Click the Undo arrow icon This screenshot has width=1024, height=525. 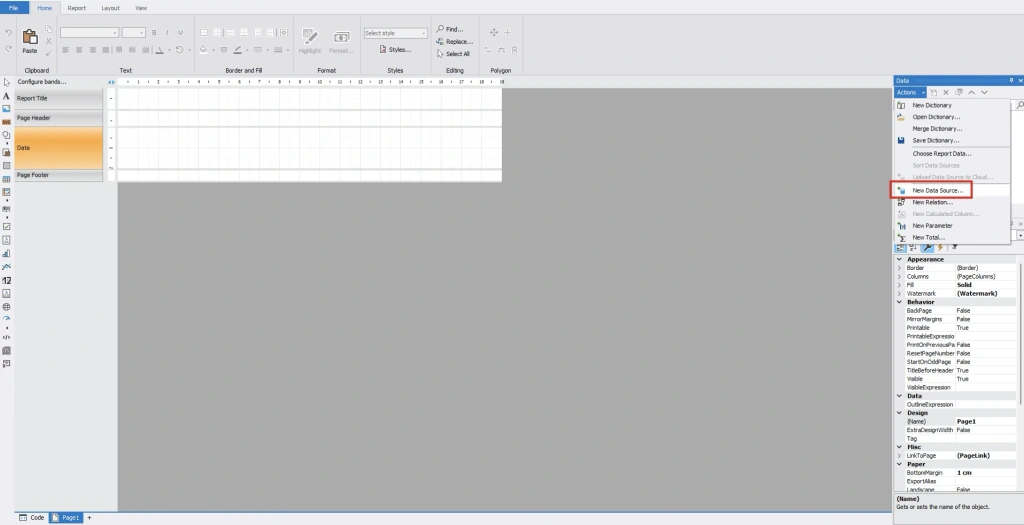coord(8,33)
